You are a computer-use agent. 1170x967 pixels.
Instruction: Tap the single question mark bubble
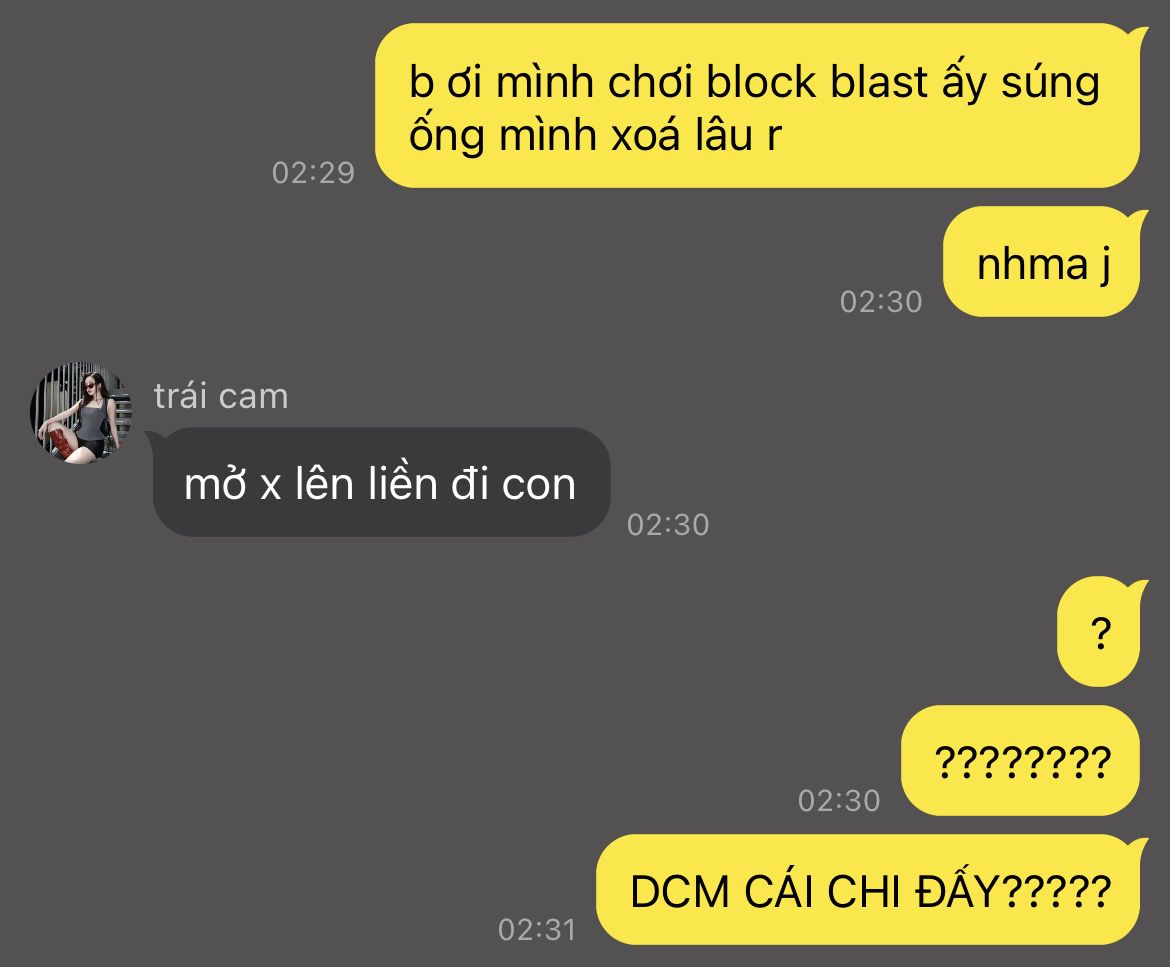1100,632
